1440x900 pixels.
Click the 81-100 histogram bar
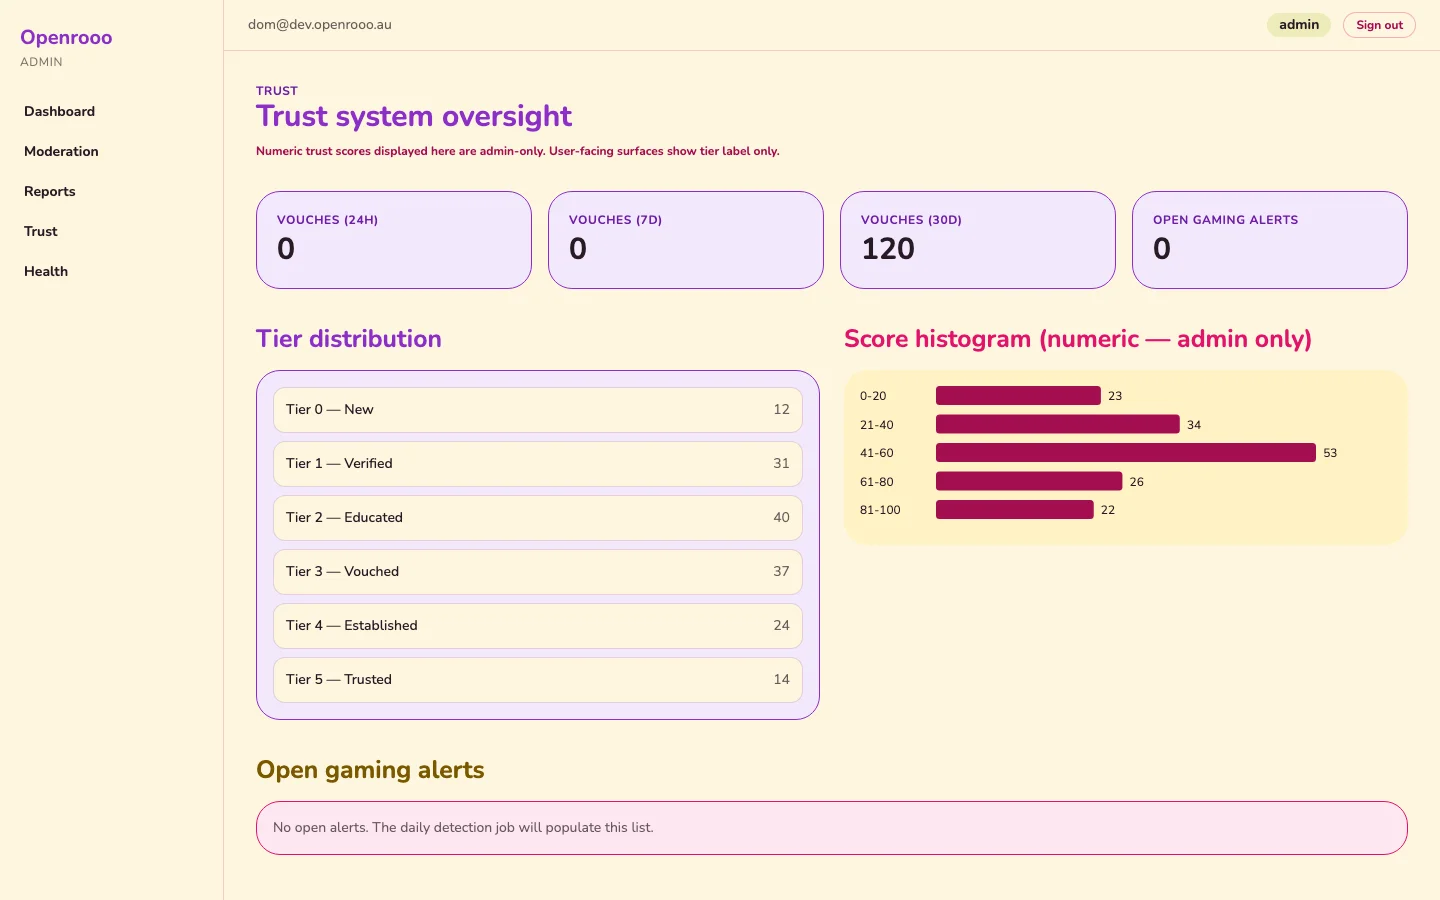click(1015, 510)
